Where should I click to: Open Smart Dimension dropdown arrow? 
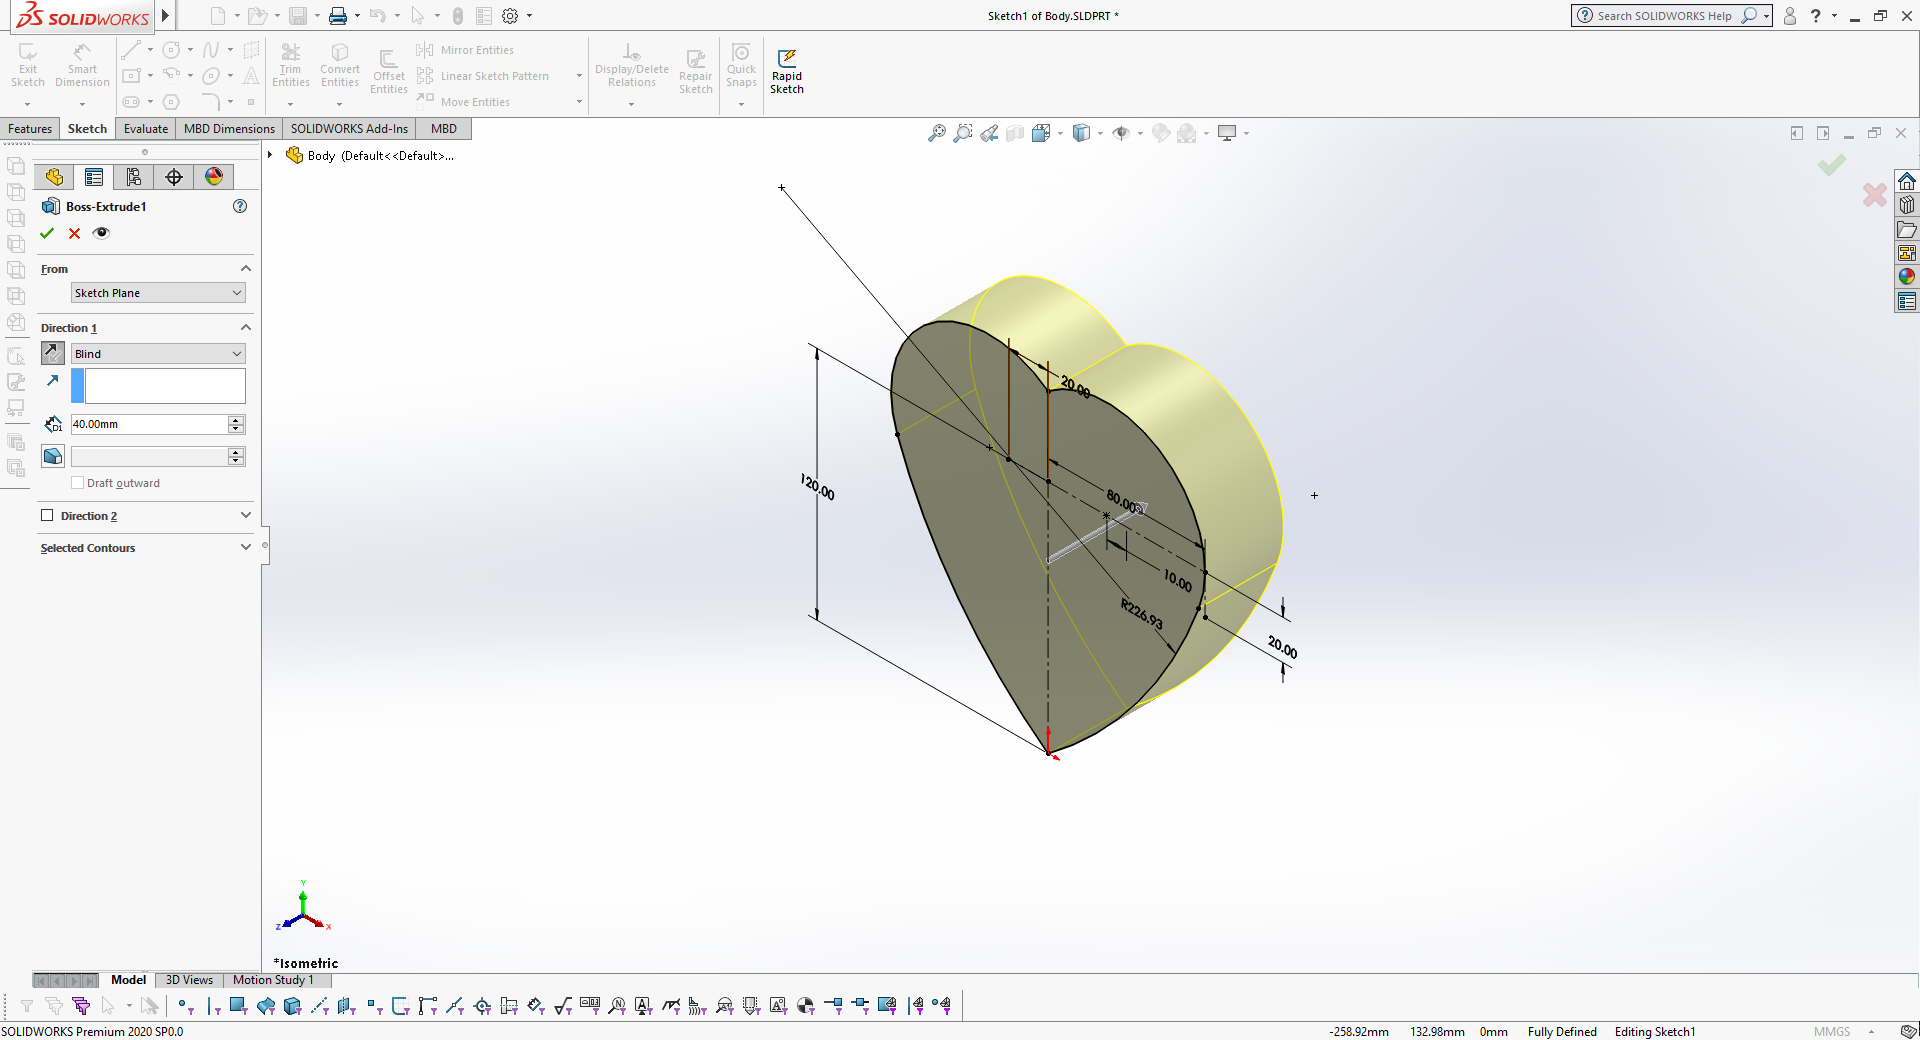click(x=82, y=104)
